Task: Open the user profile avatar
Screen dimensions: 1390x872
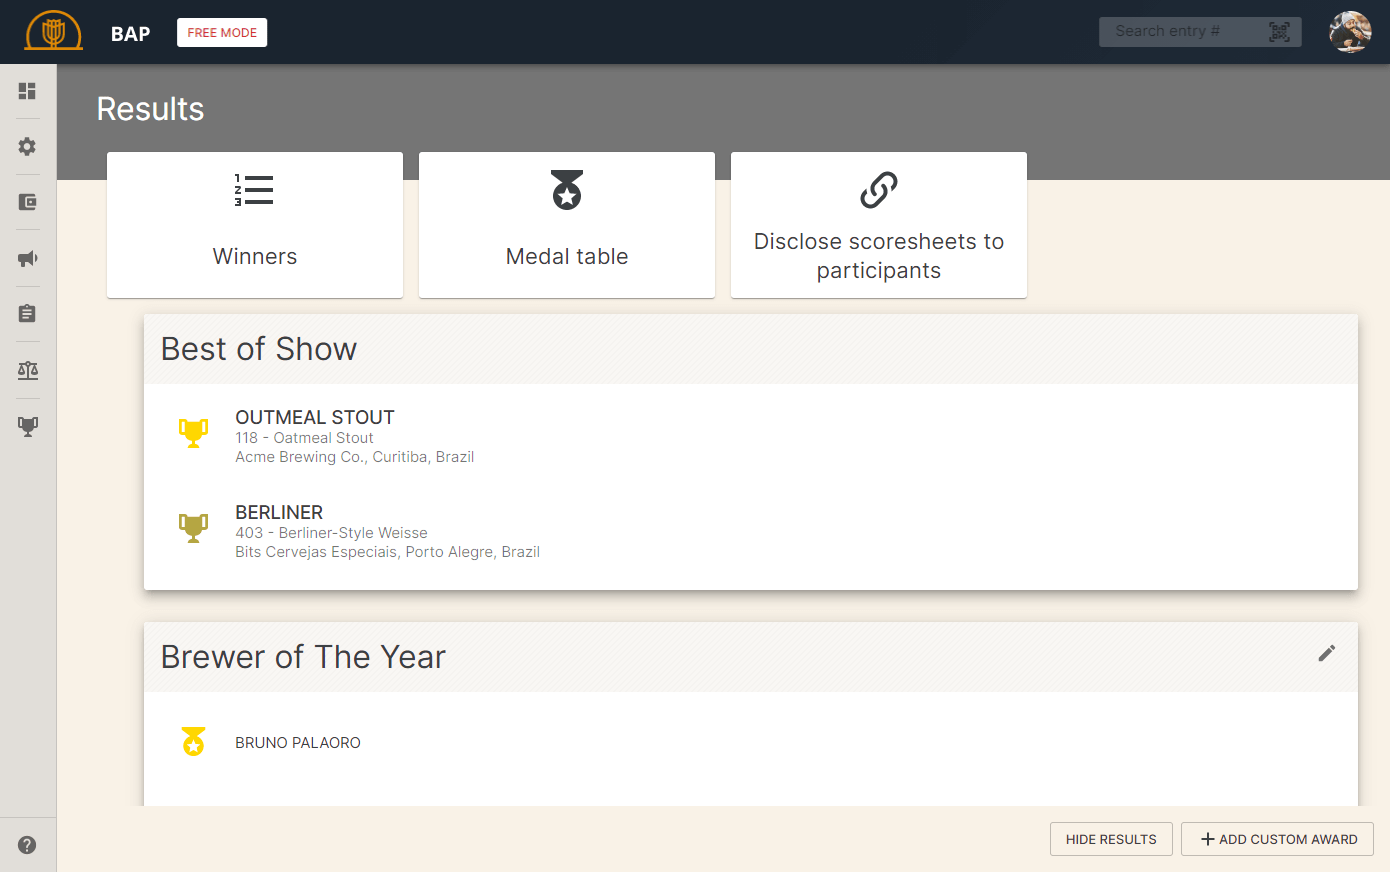Action: 1349,32
